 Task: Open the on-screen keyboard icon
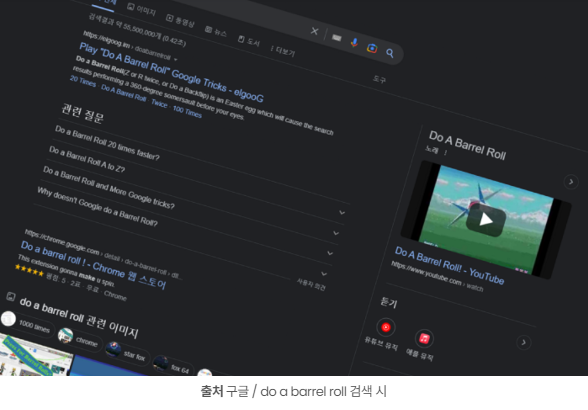click(337, 38)
